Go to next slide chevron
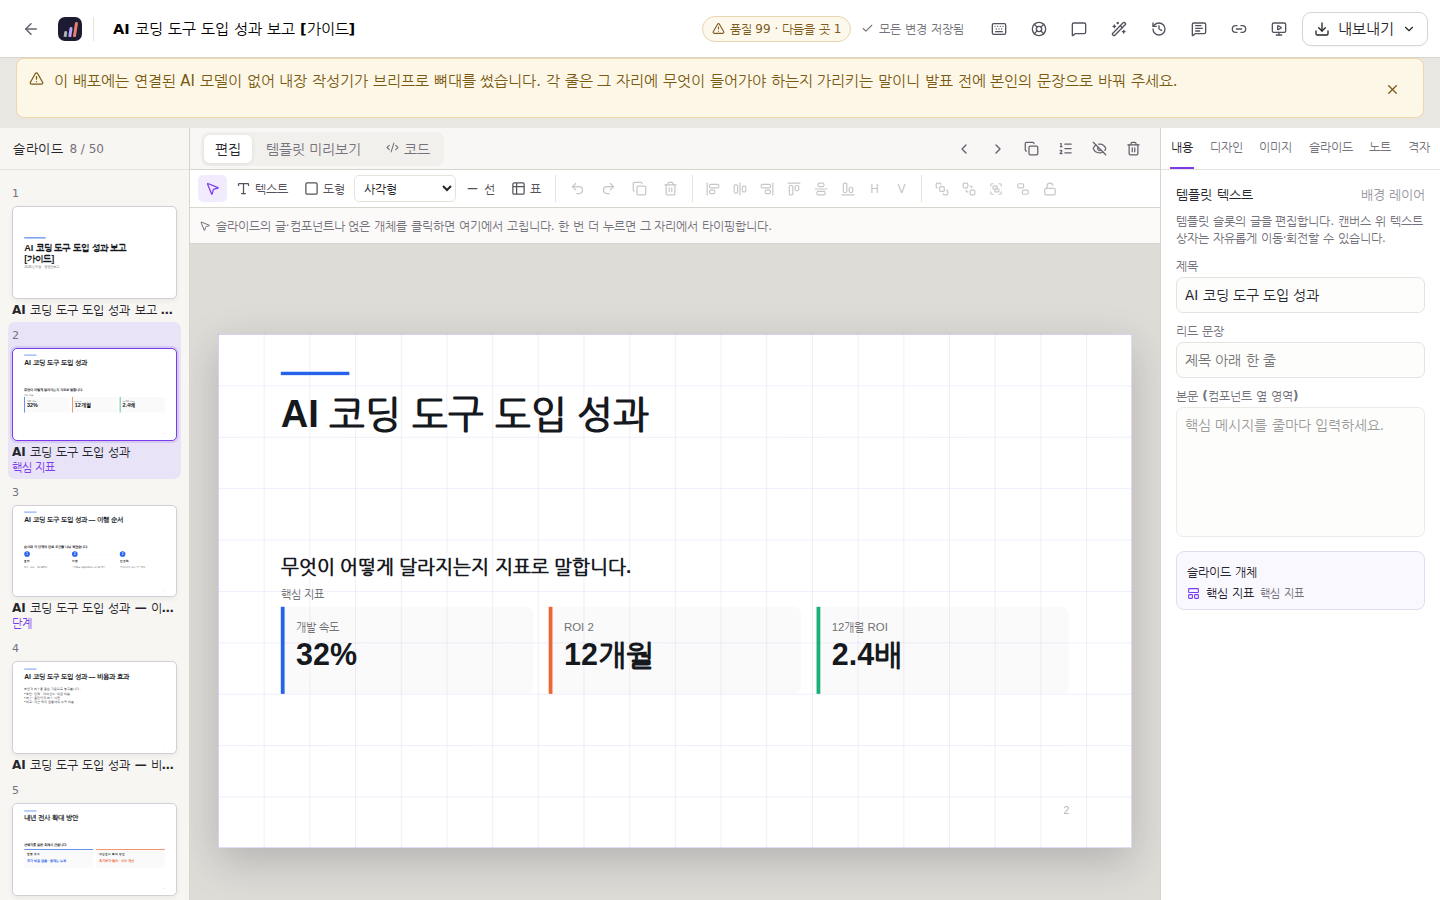Viewport: 1440px width, 900px height. [x=997, y=149]
